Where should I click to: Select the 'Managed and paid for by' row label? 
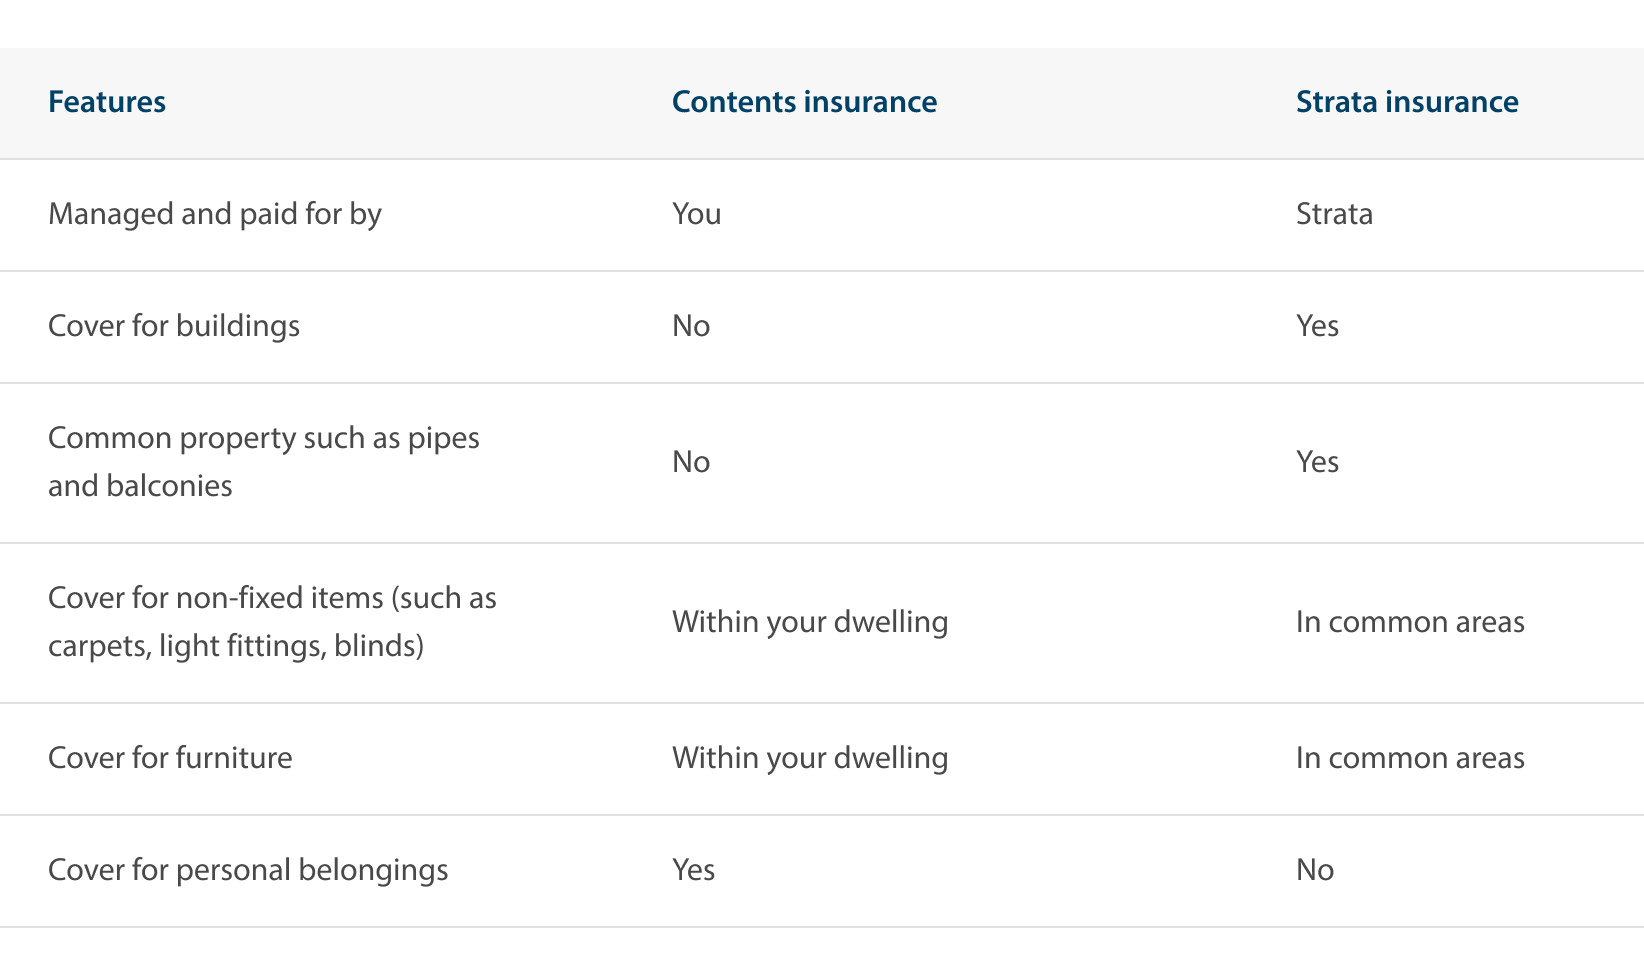click(215, 214)
